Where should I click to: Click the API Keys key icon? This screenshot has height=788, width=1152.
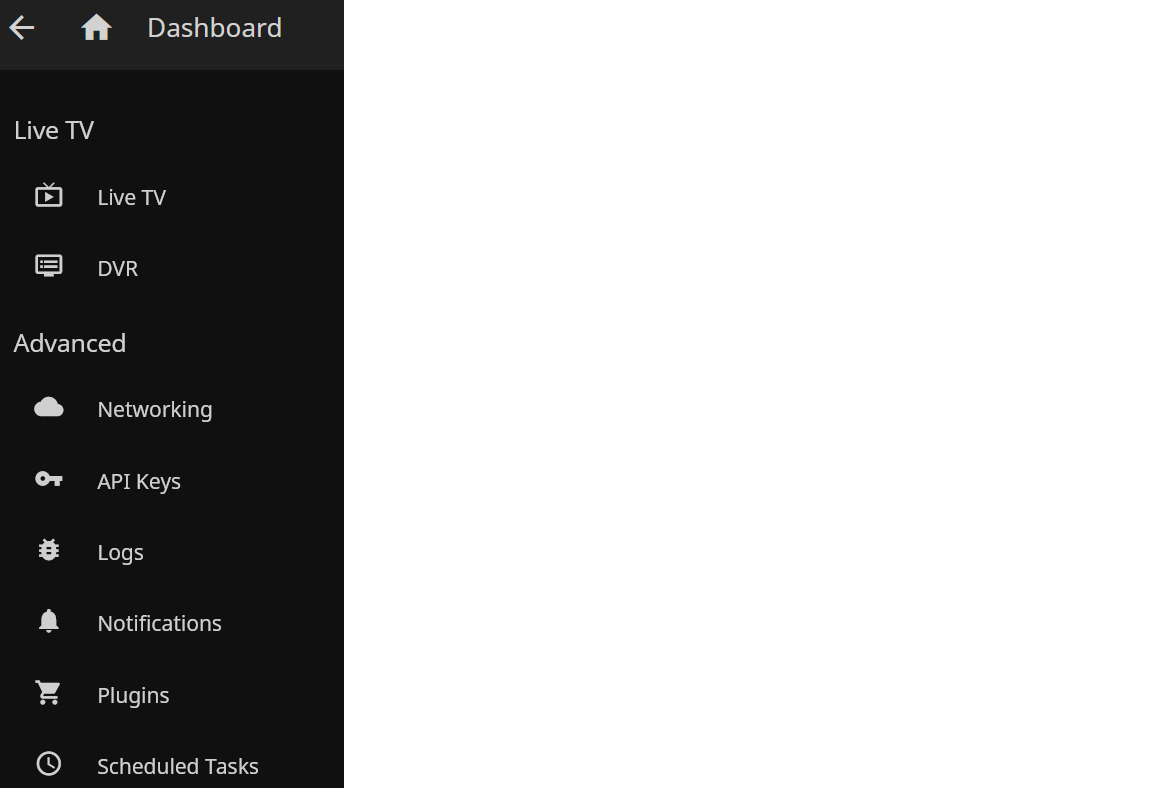[49, 480]
